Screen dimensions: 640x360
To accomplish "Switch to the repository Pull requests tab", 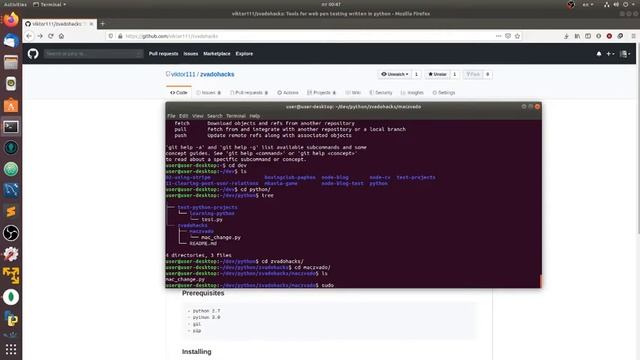I will click(249, 93).
